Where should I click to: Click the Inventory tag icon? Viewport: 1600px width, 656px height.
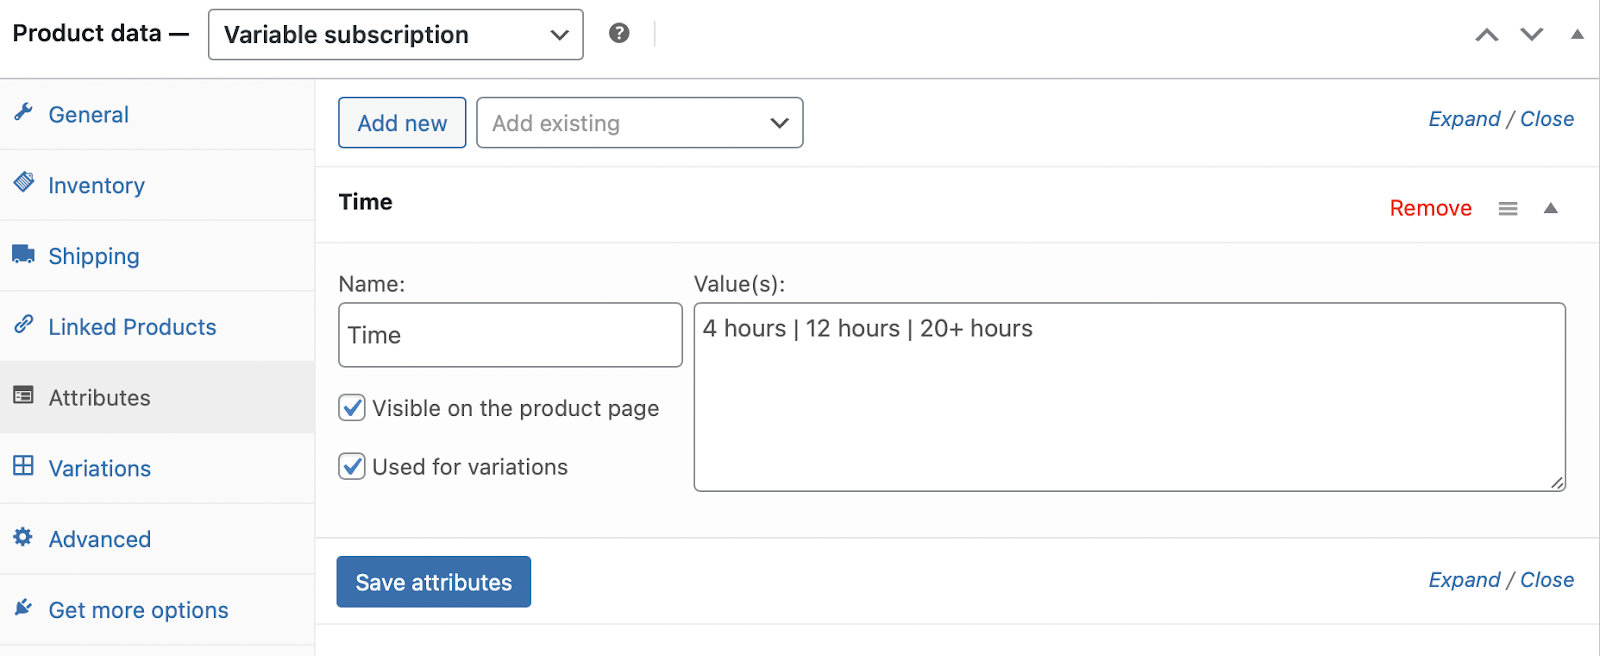[x=24, y=183]
